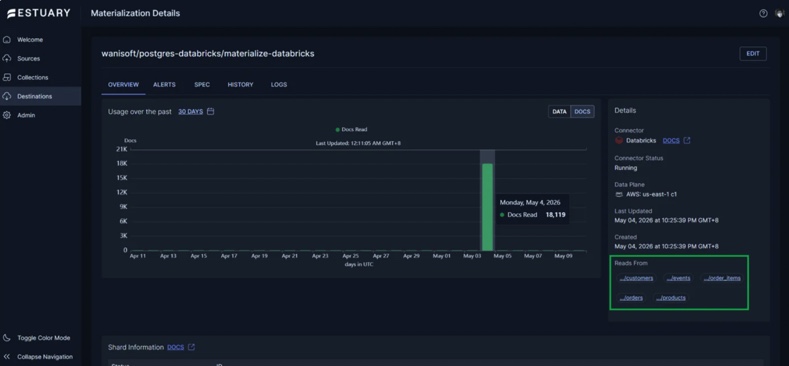Open the 30 DAYS range selector
Screen dimensions: 789x366
(191, 112)
